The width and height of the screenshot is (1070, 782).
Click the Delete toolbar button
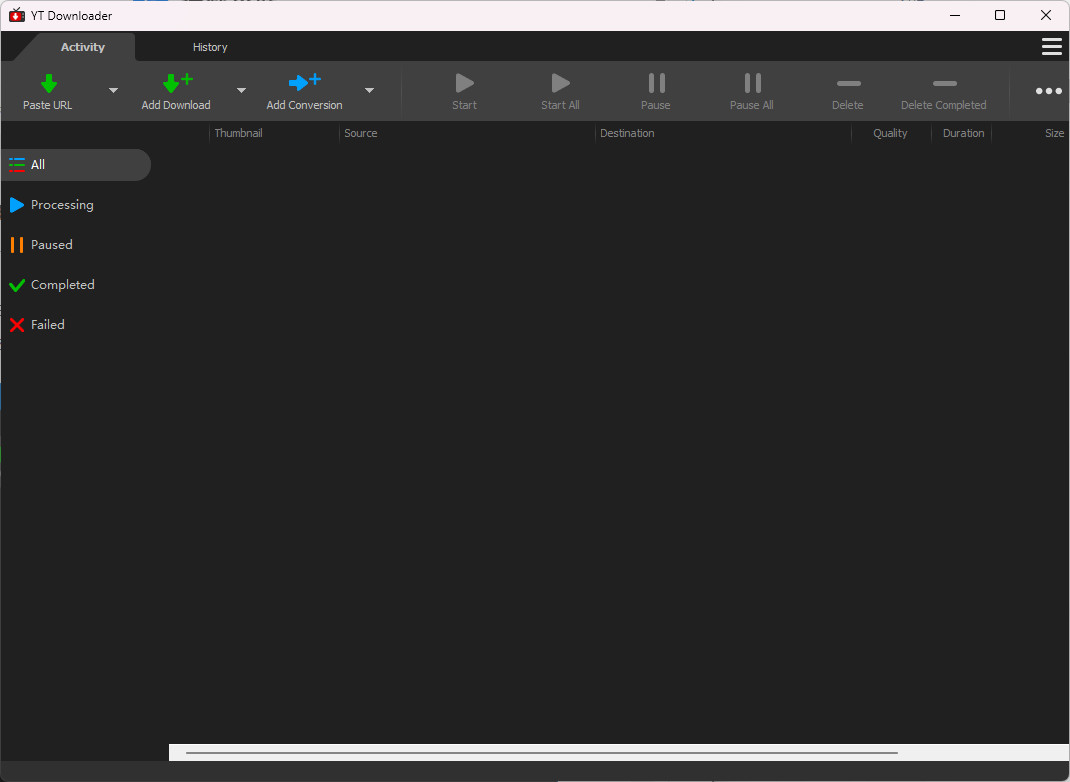848,91
